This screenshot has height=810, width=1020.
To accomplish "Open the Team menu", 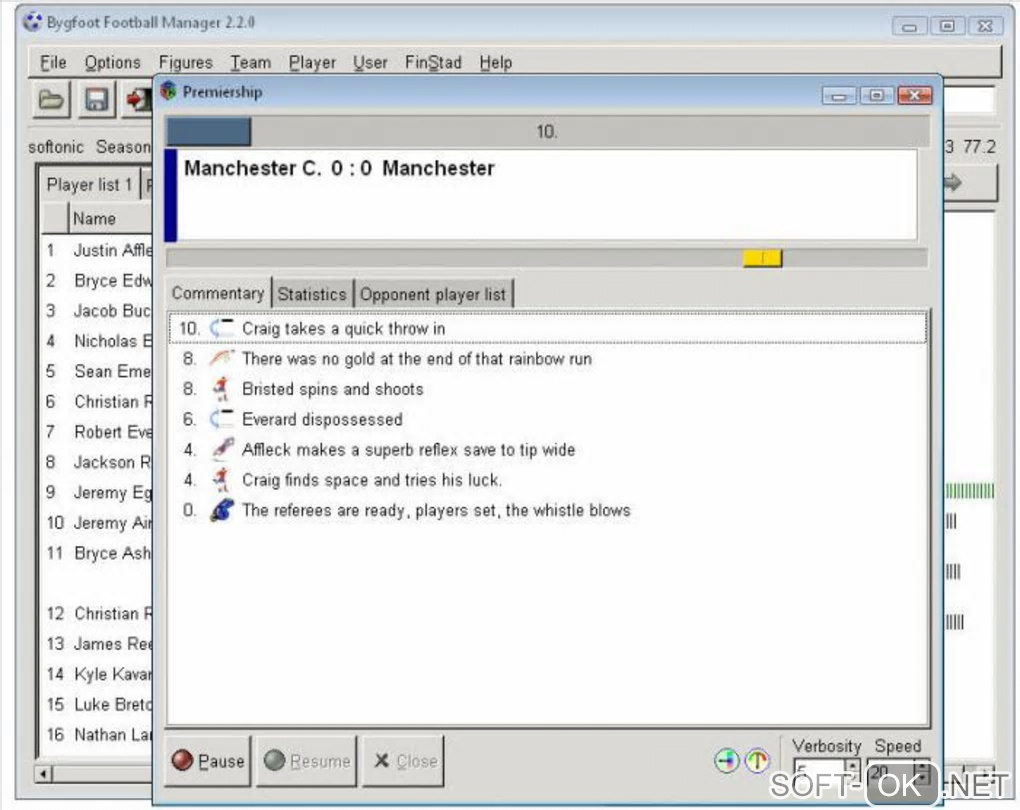I will [250, 62].
